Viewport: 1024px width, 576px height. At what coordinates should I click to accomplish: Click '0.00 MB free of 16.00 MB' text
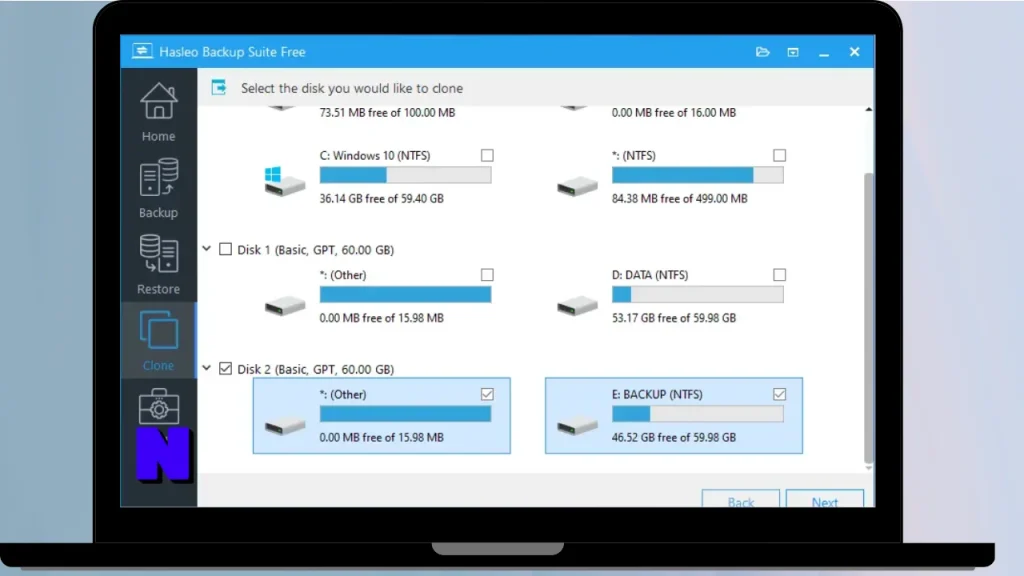674,112
